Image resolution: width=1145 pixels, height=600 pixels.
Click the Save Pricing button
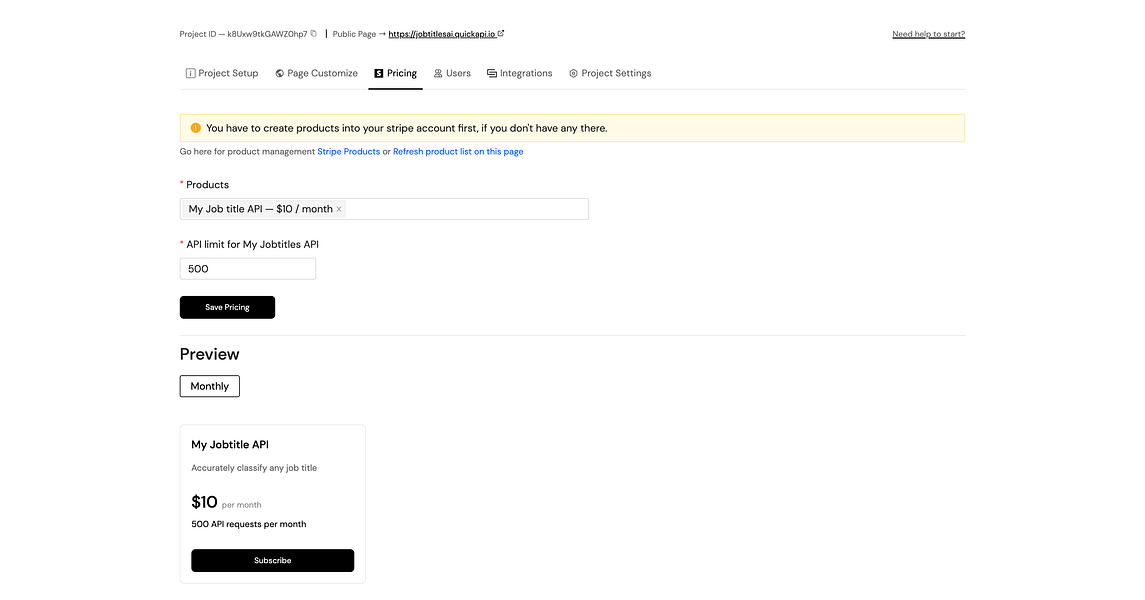point(227,307)
